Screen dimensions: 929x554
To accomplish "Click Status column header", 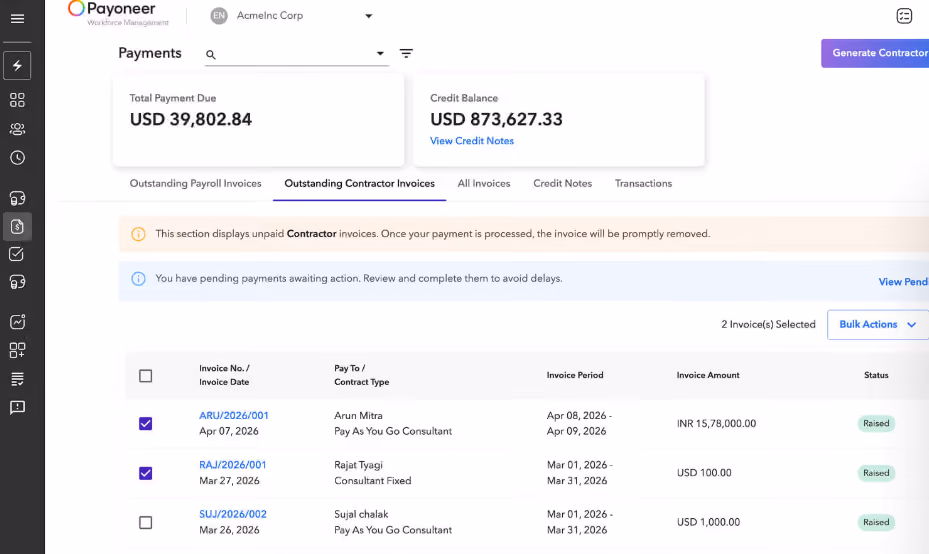I will coord(876,375).
